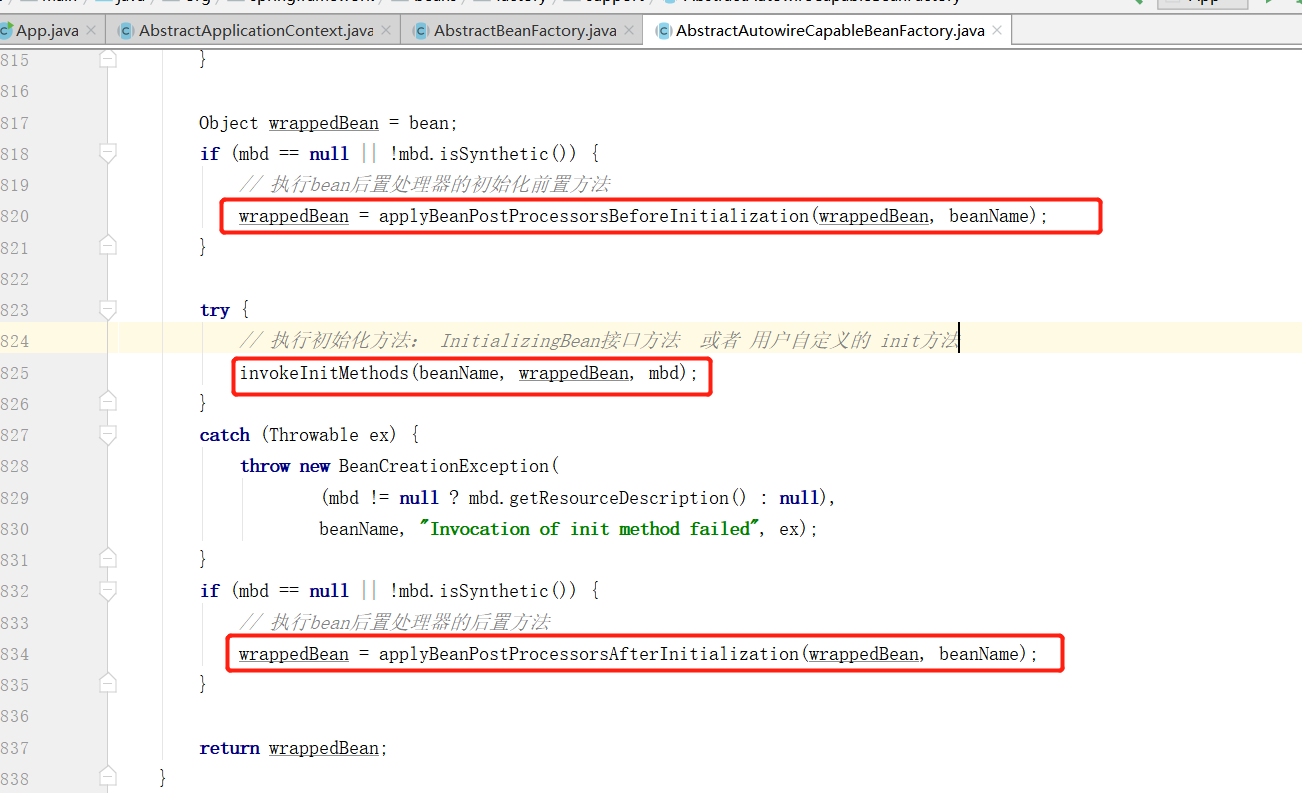This screenshot has height=793, width=1302.
Task: Close the App.java tab
Action: [x=91, y=31]
